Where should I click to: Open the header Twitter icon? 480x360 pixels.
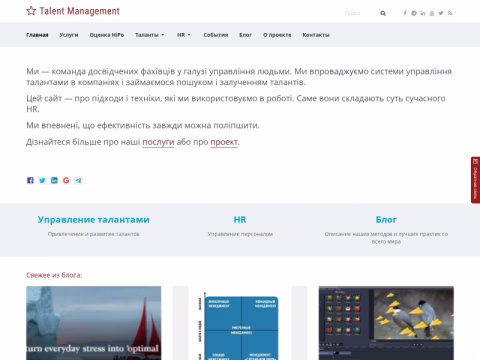click(x=441, y=13)
